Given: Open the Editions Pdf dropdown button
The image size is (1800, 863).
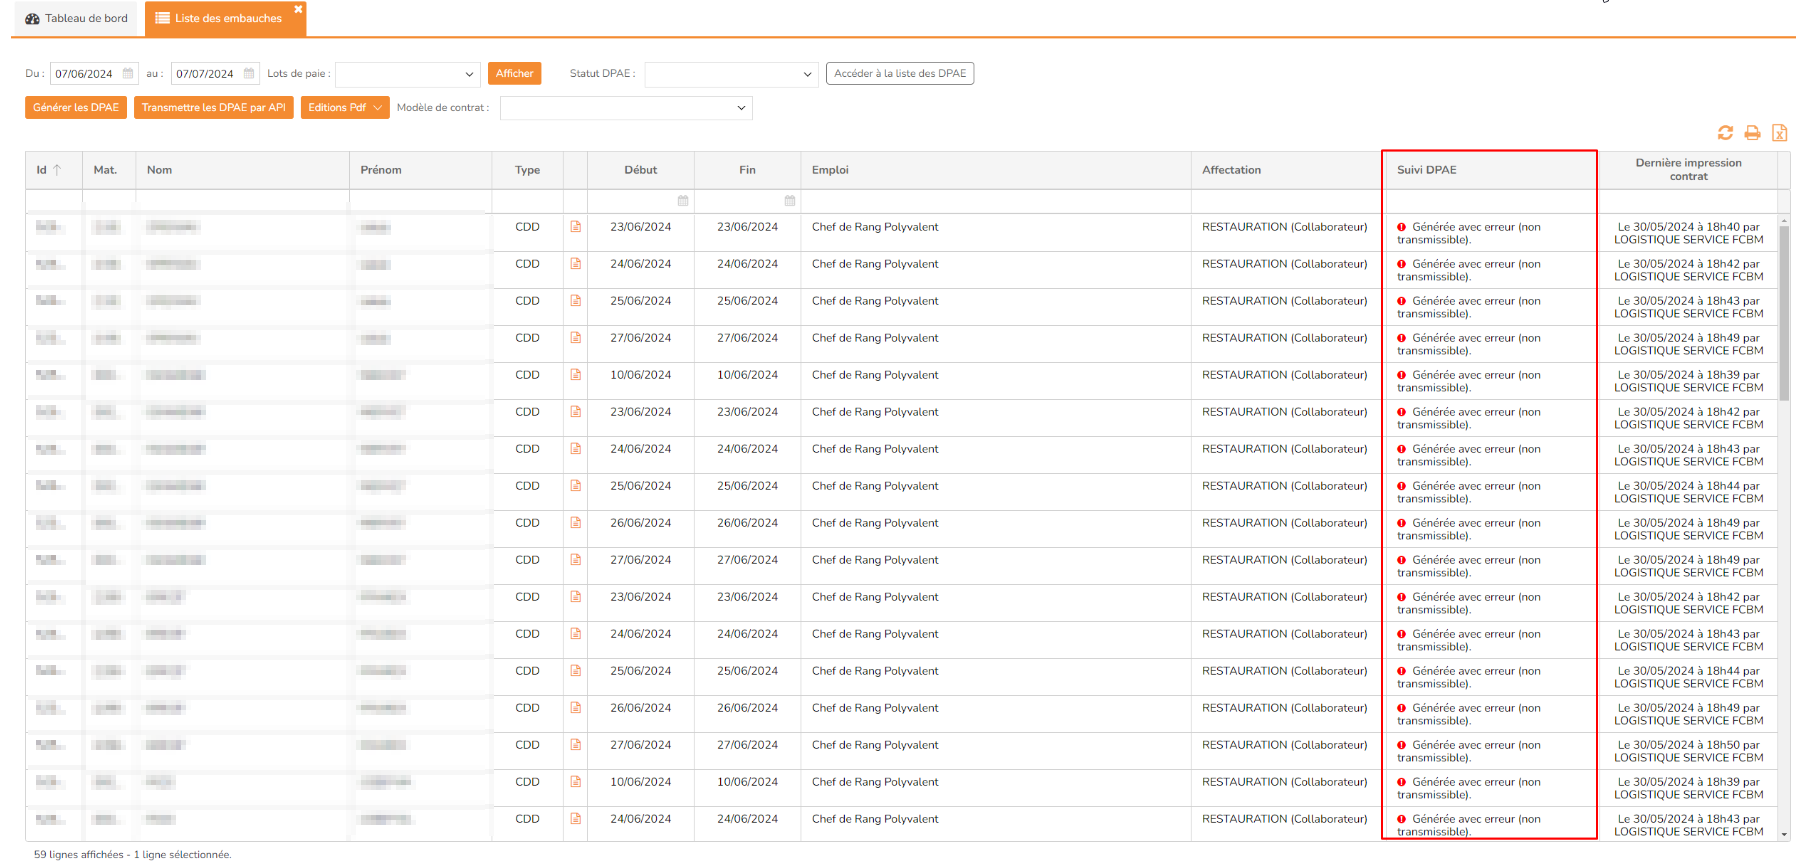Looking at the screenshot, I should point(344,108).
